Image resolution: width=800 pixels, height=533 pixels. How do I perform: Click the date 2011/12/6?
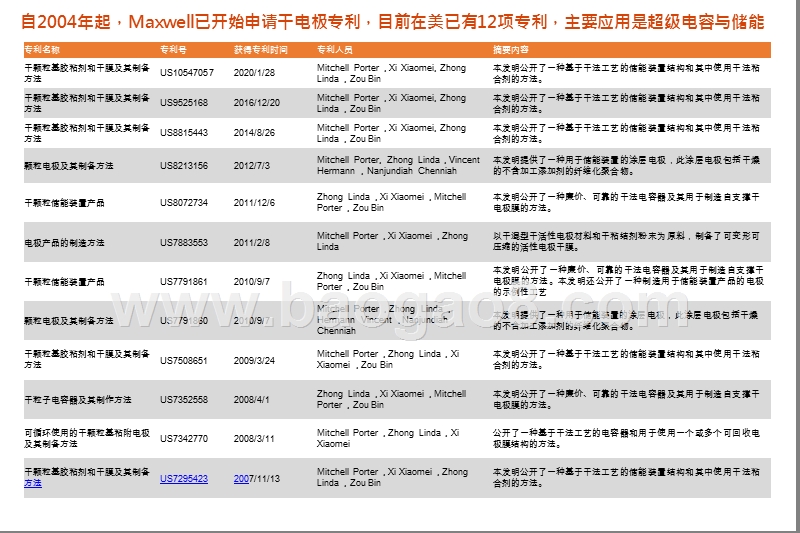pos(254,202)
